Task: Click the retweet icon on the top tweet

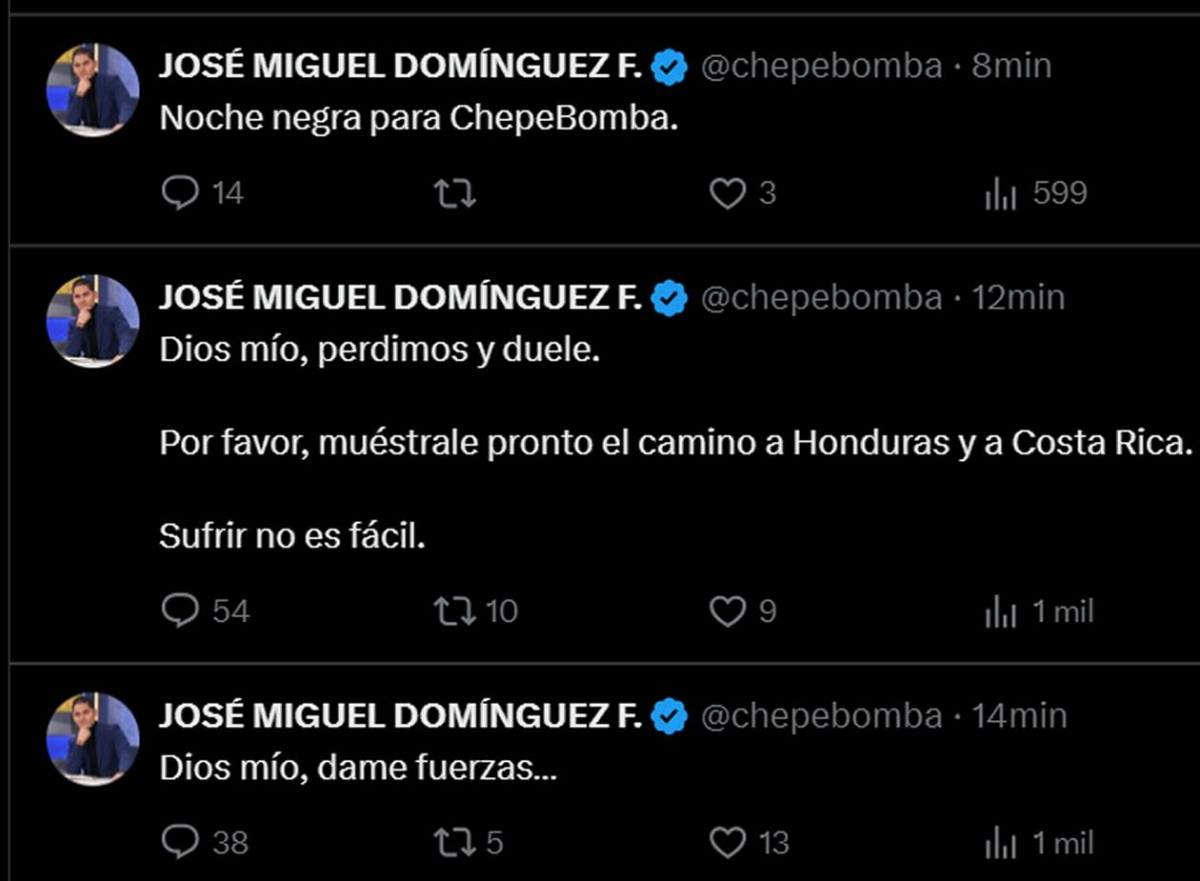Action: click(457, 193)
